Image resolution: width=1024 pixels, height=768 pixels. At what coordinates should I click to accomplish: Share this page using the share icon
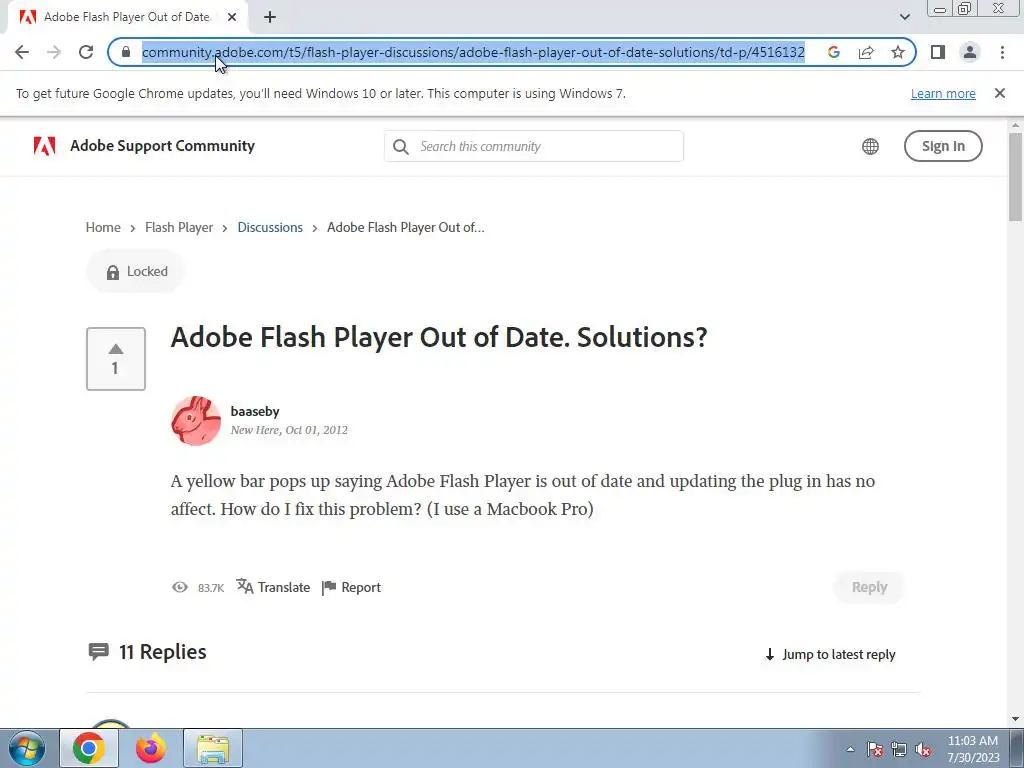(866, 52)
